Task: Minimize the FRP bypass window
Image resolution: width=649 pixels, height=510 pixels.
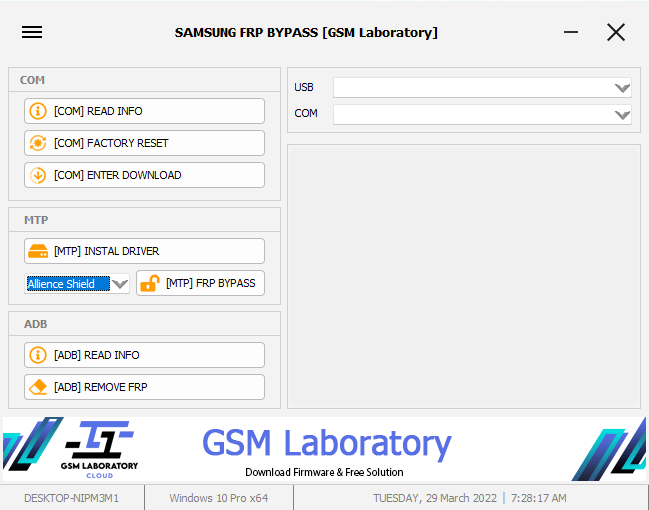Action: (571, 32)
